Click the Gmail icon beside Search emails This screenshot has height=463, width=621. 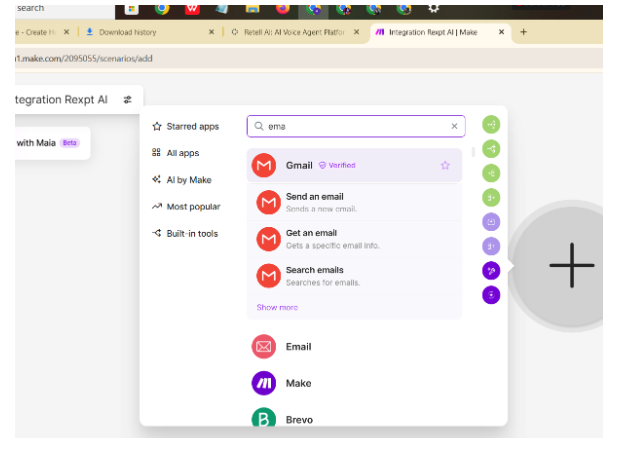point(269,276)
